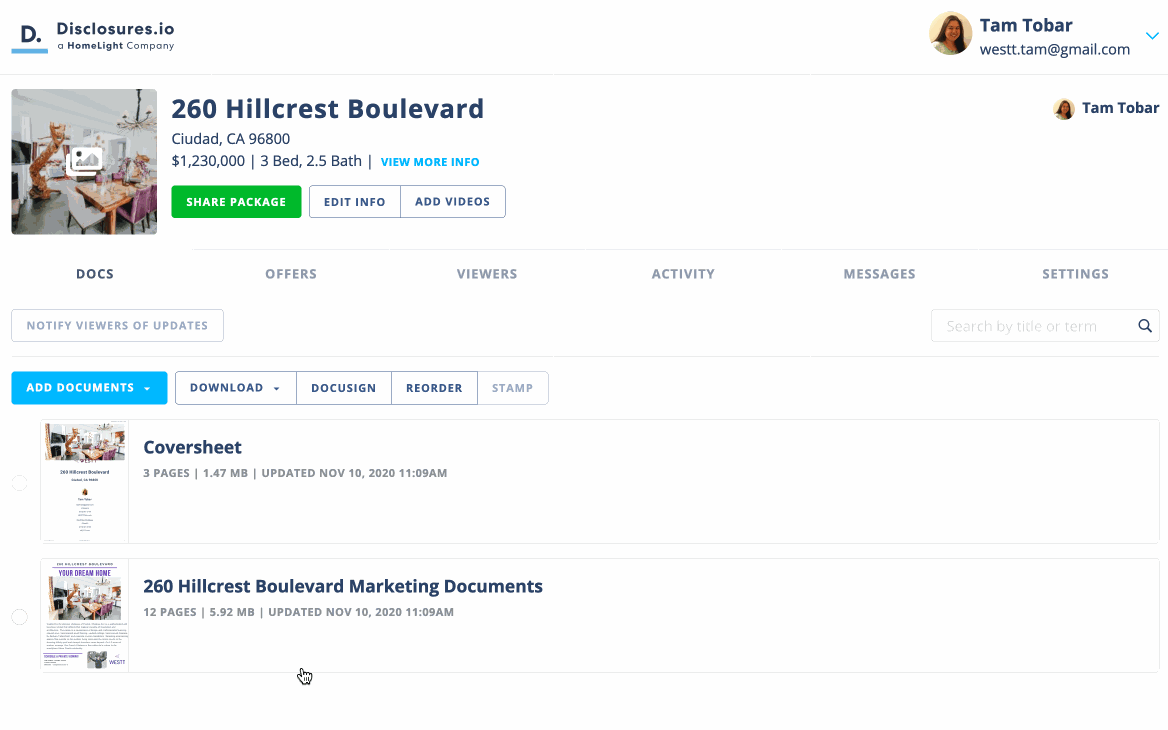1168x730 pixels.
Task: Select the STAMP tool
Action: tap(512, 388)
